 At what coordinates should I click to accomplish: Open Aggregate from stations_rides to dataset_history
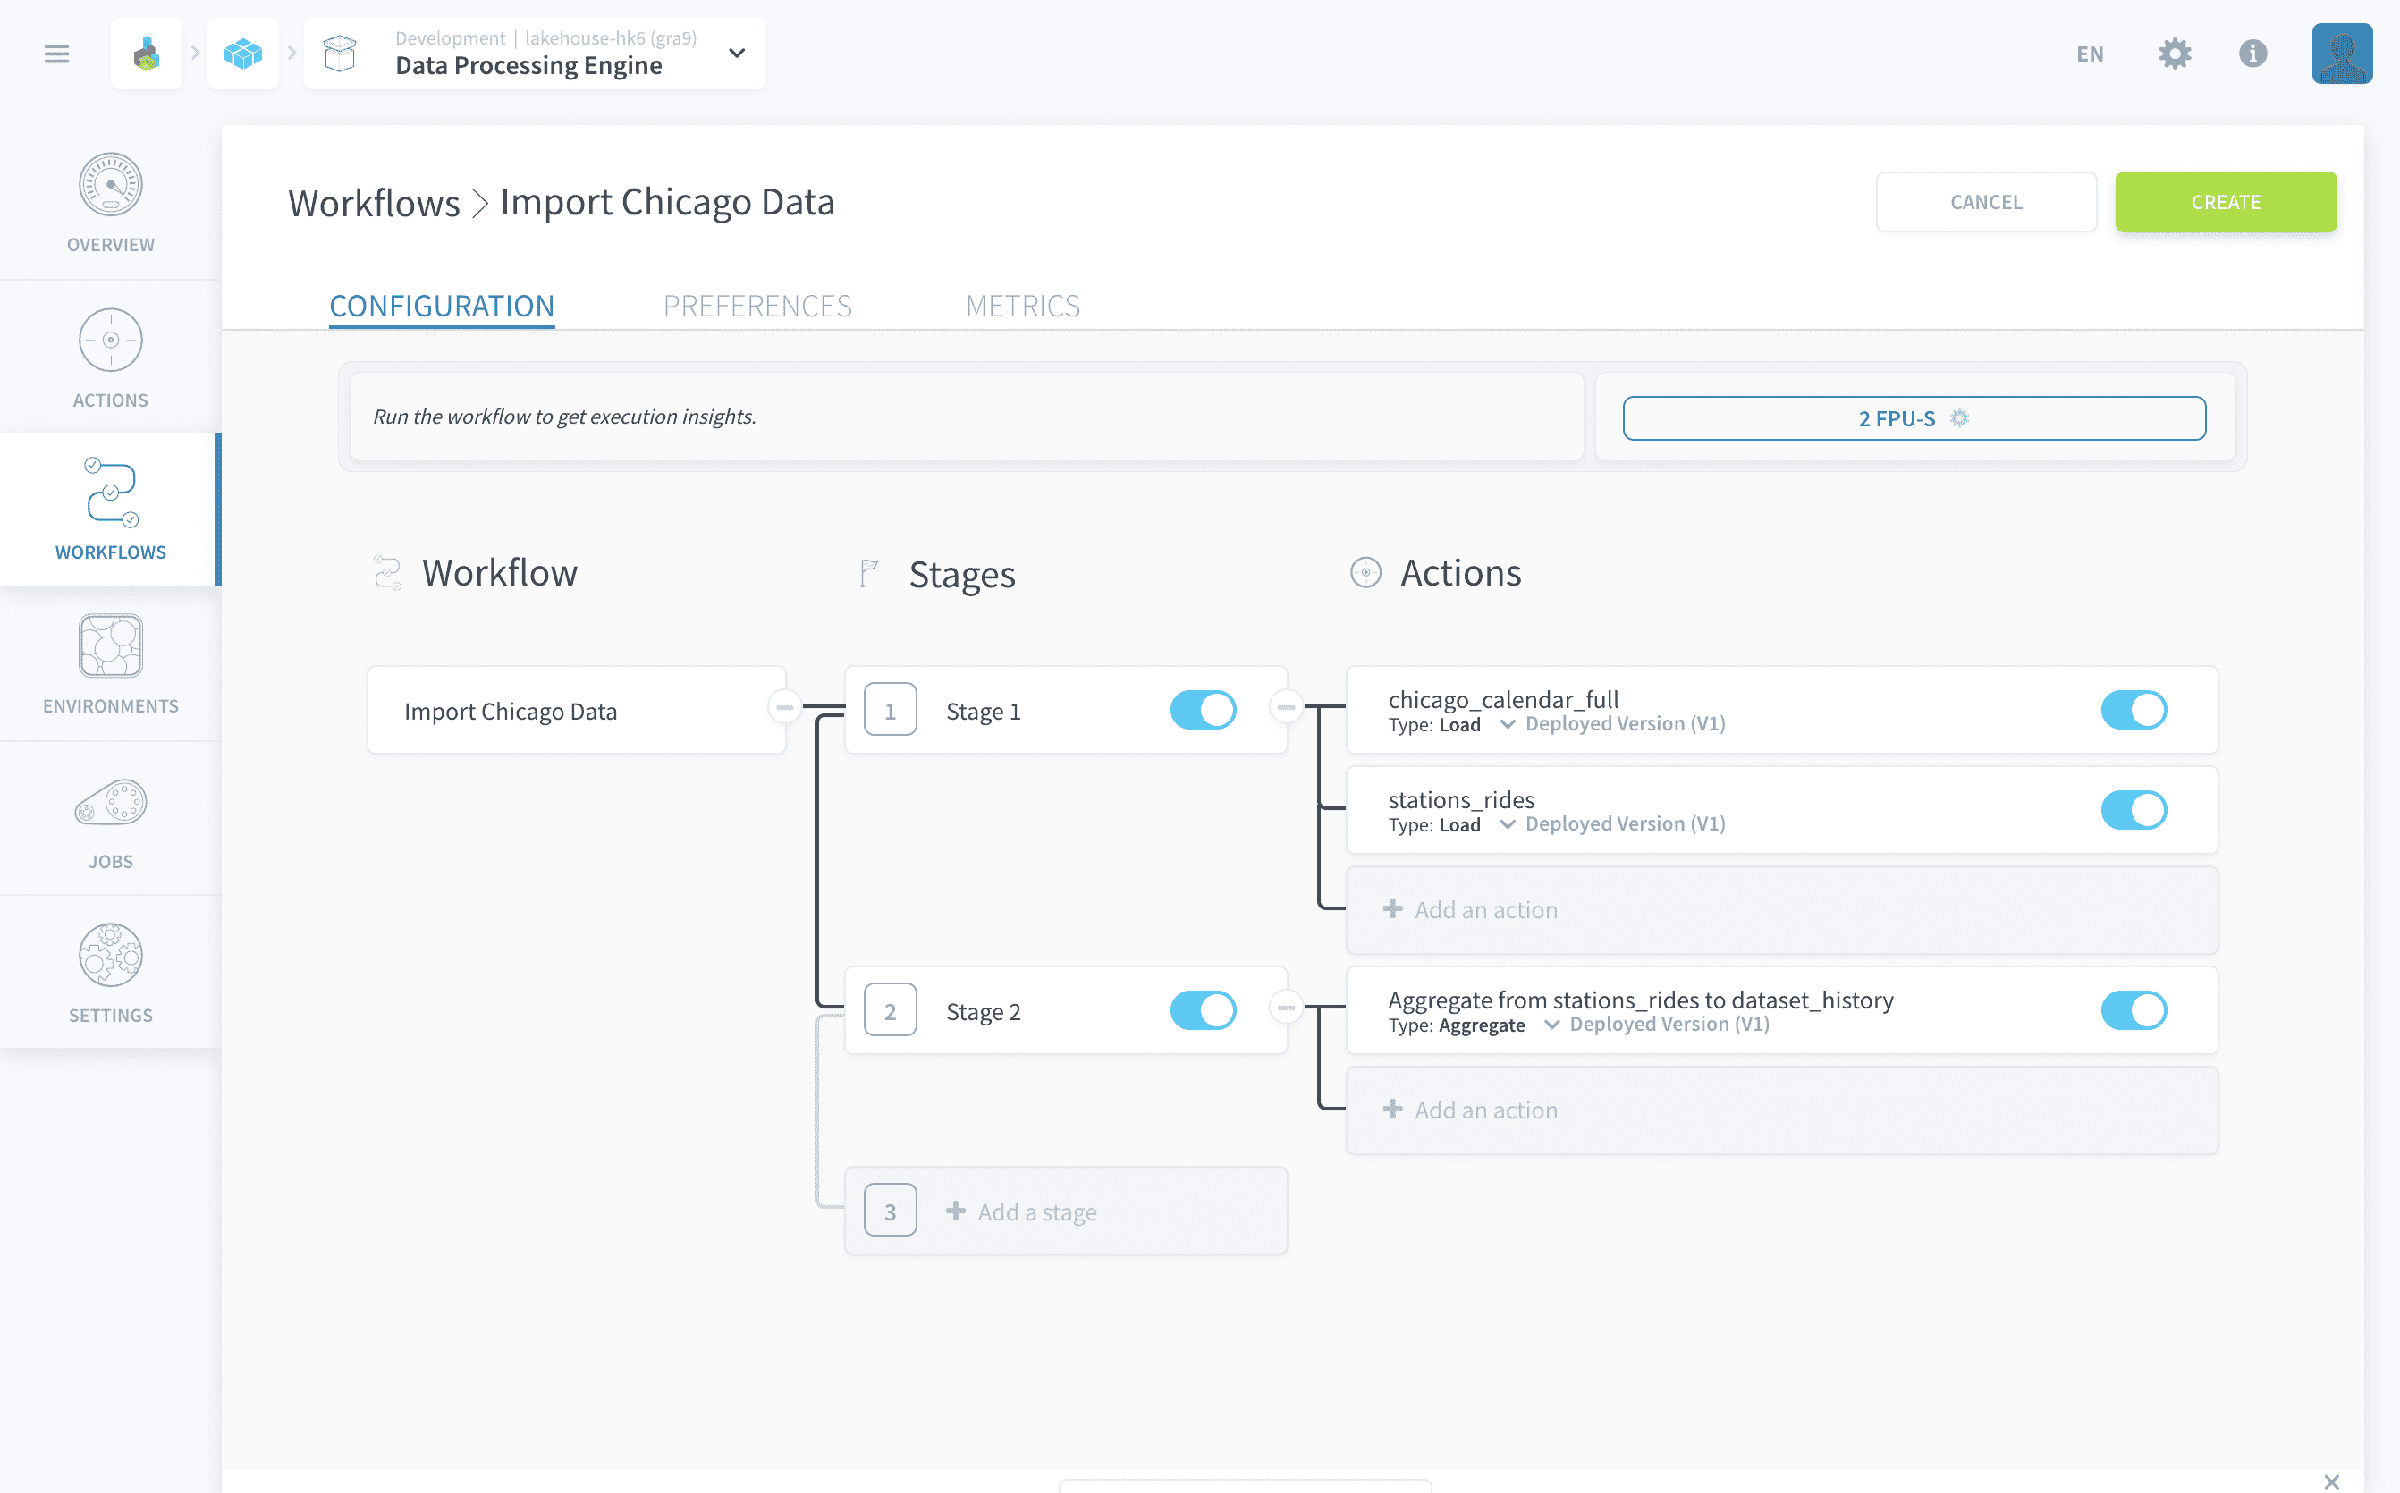(1640, 1000)
